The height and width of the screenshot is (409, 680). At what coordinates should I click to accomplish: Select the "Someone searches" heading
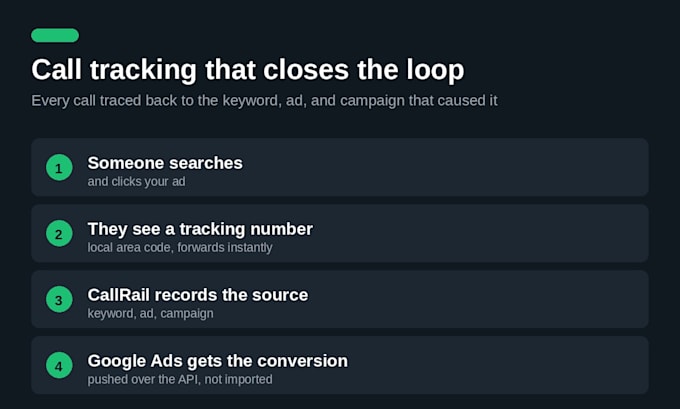click(165, 163)
